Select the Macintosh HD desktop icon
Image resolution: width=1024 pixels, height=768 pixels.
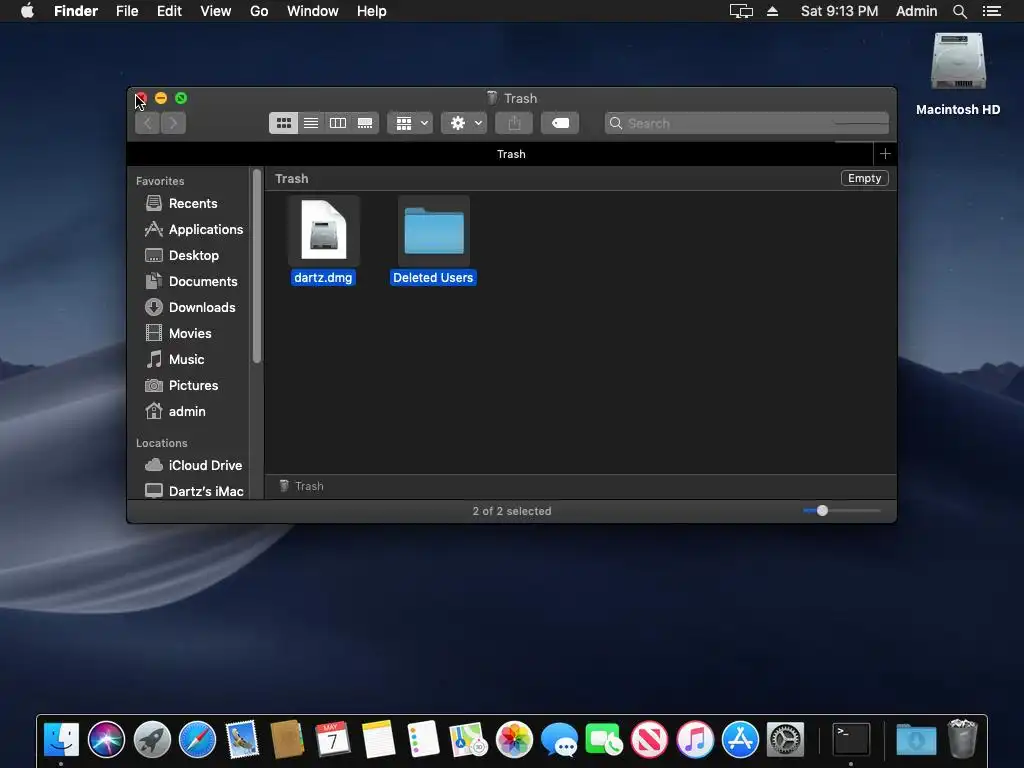(958, 62)
